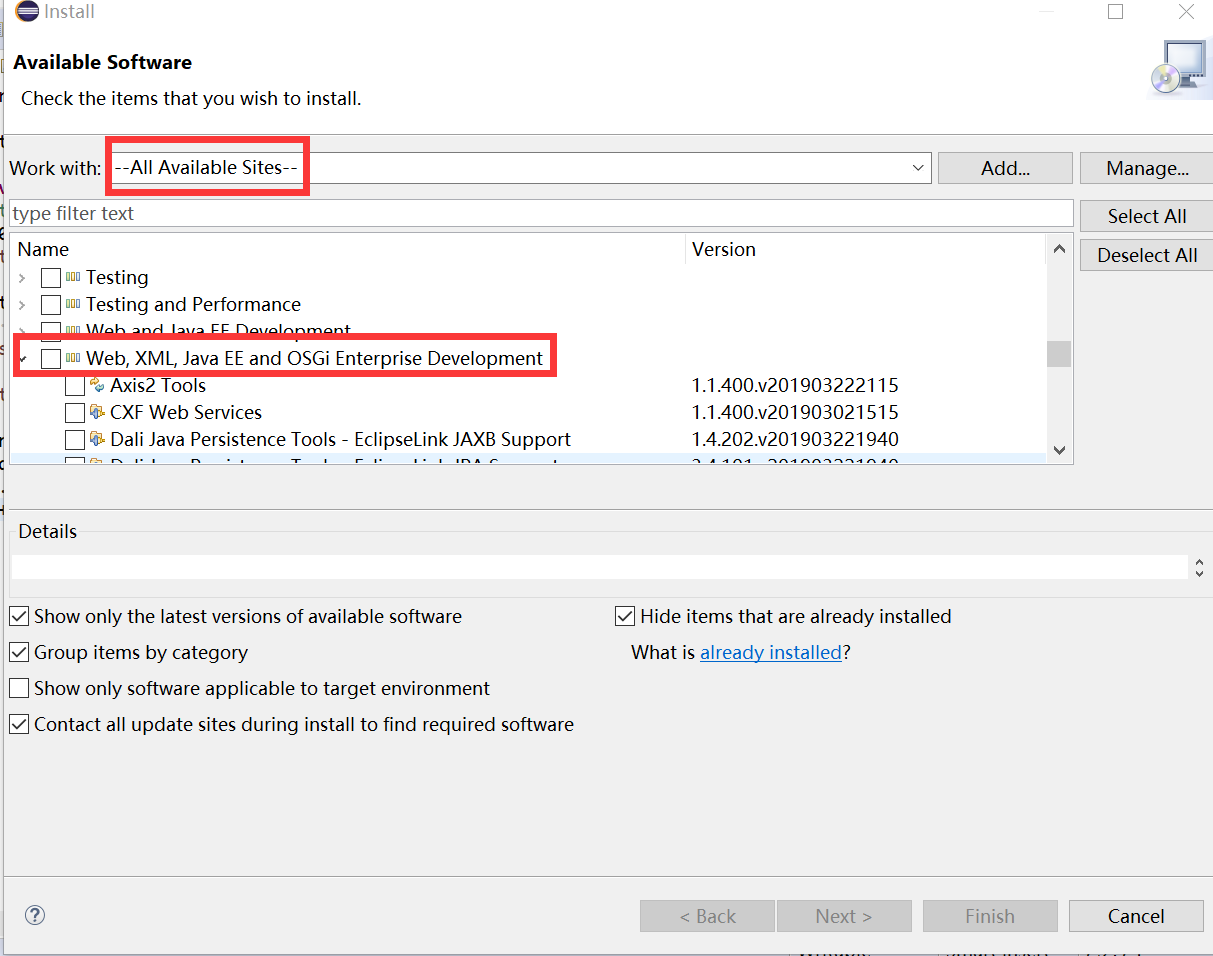Image resolution: width=1213 pixels, height=956 pixels.
Task: Click the Eclipse icon in title bar
Action: 27,12
